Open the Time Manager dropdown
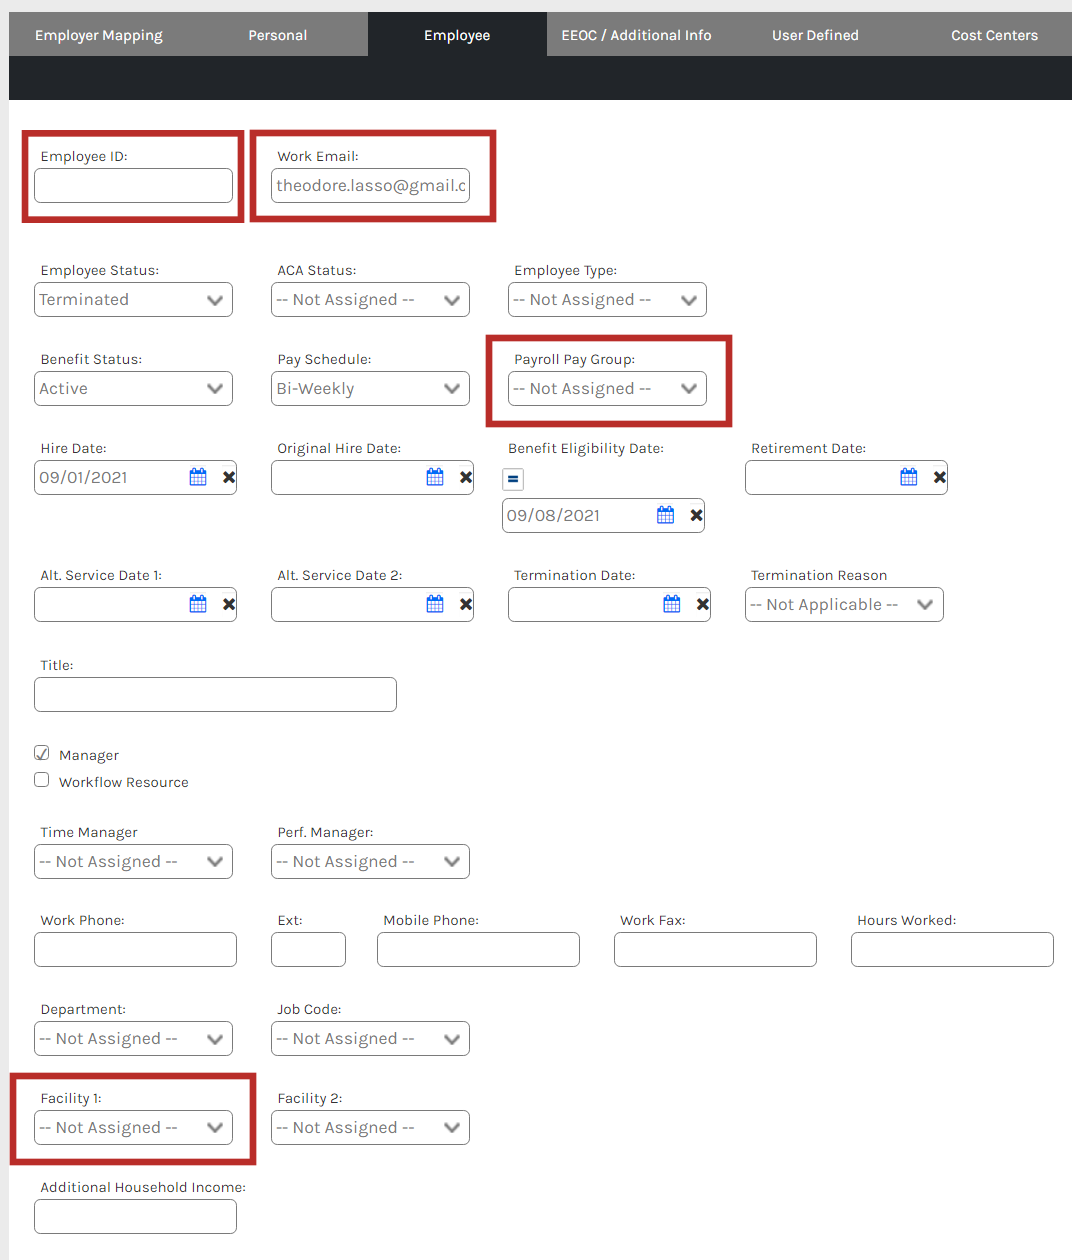This screenshot has width=1072, height=1260. click(x=133, y=862)
